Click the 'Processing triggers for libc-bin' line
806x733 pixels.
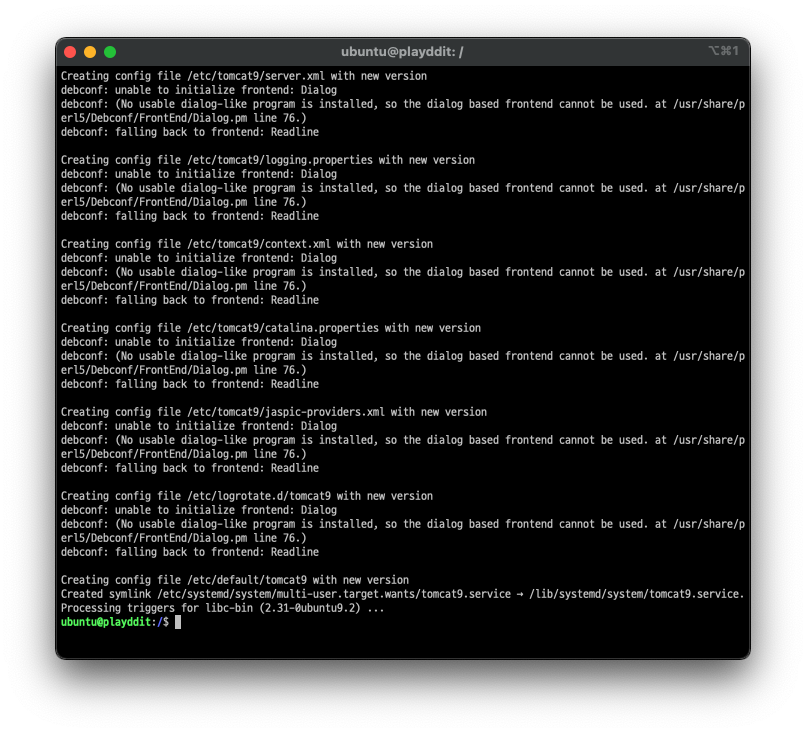point(223,608)
